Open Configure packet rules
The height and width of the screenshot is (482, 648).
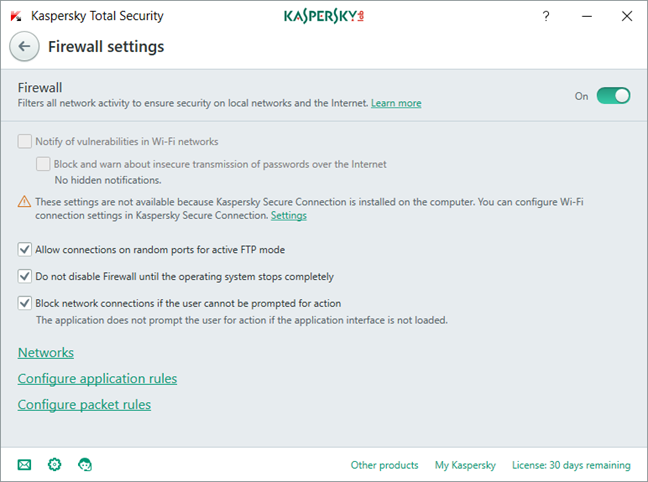(x=84, y=405)
